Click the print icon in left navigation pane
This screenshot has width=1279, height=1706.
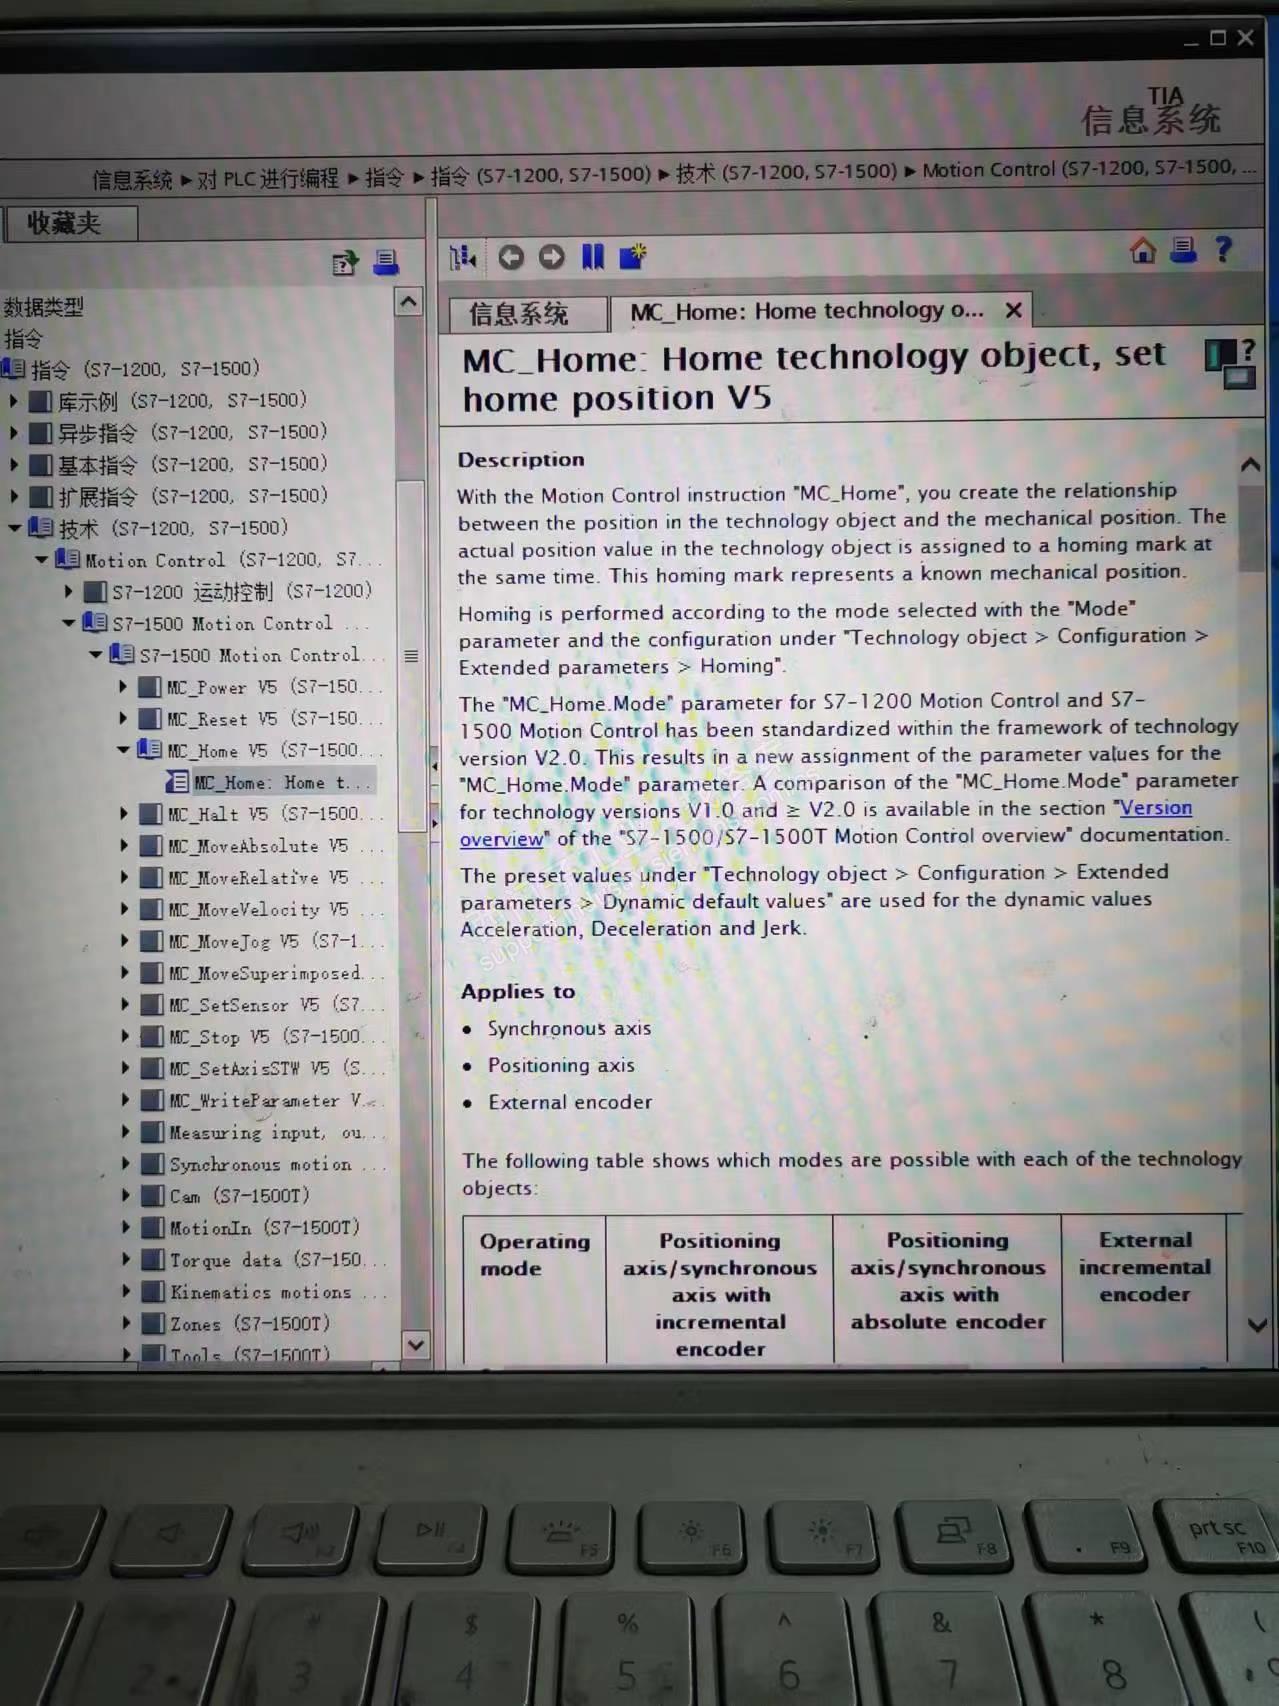click(x=386, y=262)
